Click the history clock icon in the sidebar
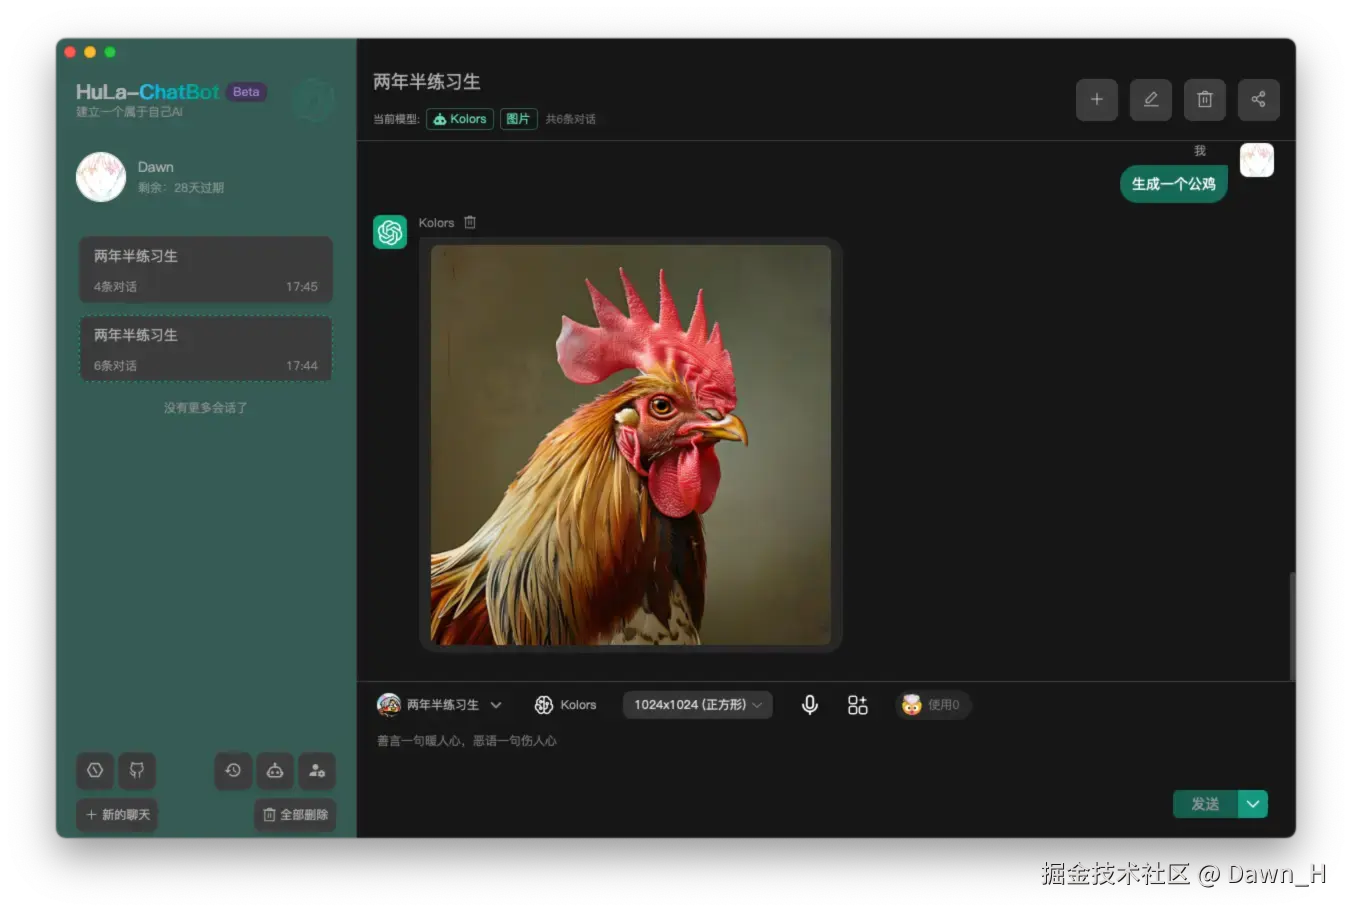Image resolution: width=1352 pixels, height=912 pixels. [233, 770]
